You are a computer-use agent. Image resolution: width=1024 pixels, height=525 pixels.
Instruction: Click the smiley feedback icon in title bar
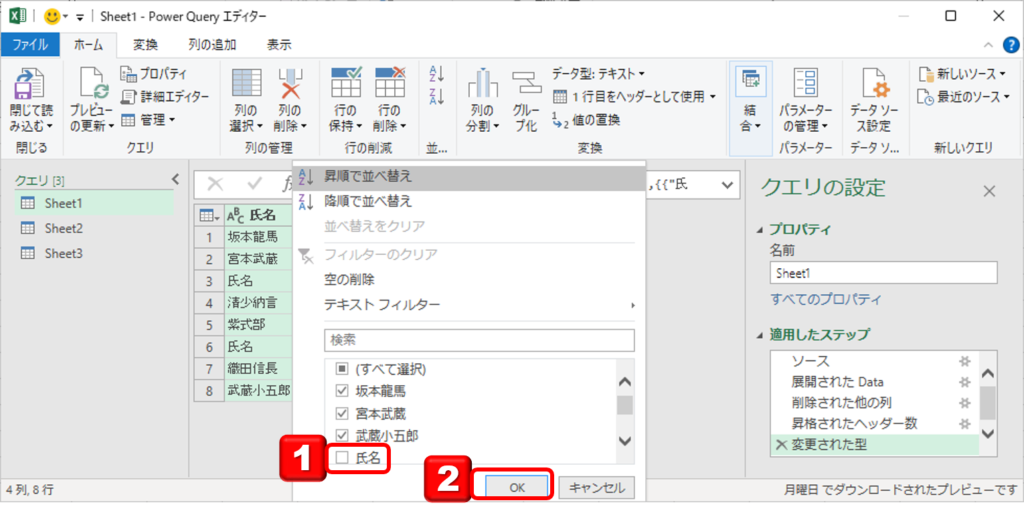point(52,16)
